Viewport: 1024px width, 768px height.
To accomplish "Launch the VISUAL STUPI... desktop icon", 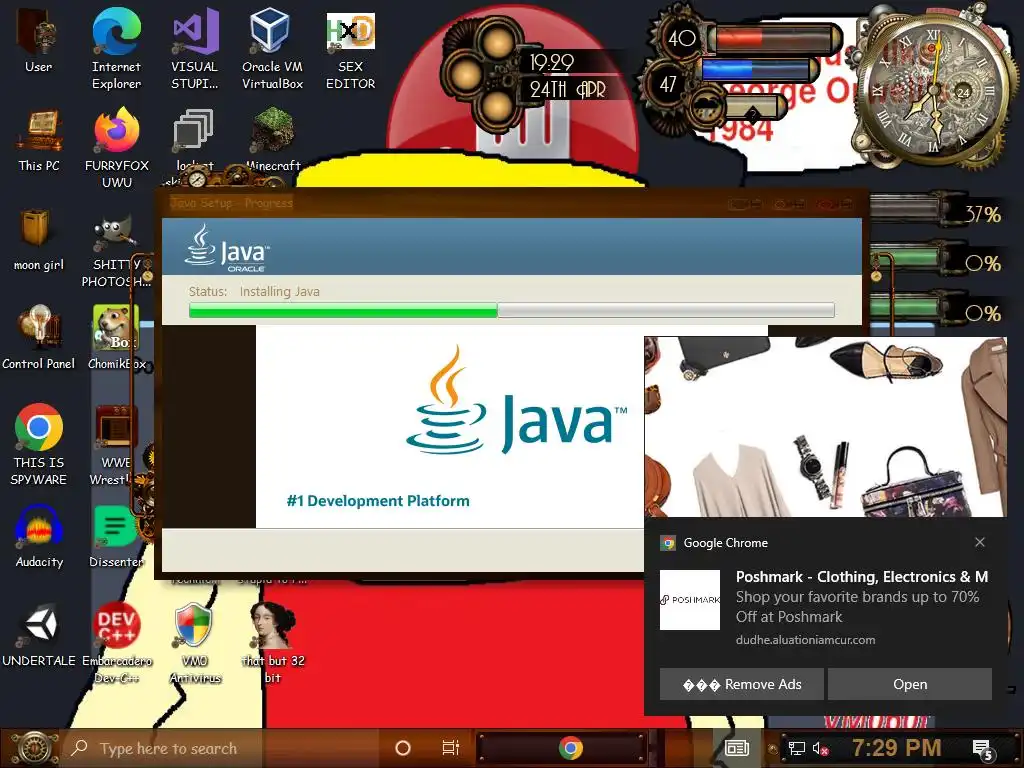I will tap(195, 49).
